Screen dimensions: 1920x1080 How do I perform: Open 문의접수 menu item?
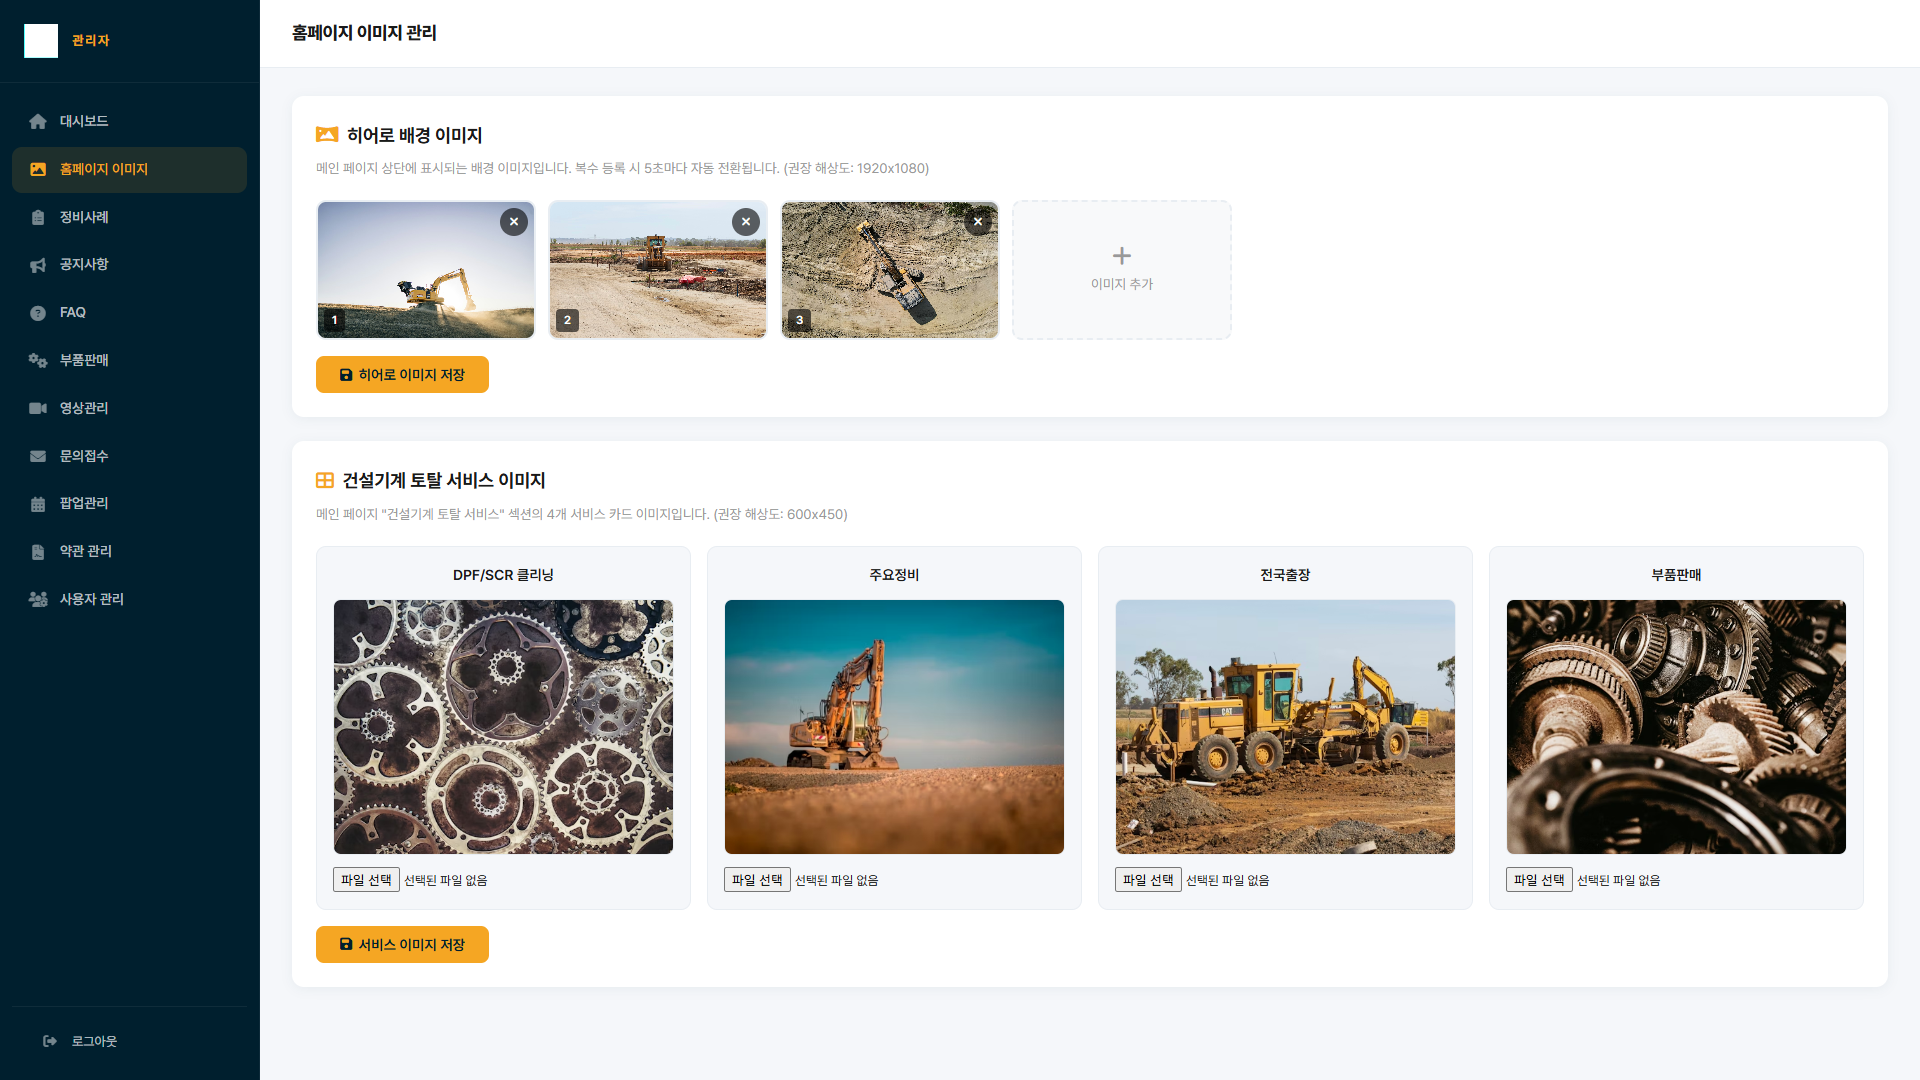pyautogui.click(x=130, y=456)
